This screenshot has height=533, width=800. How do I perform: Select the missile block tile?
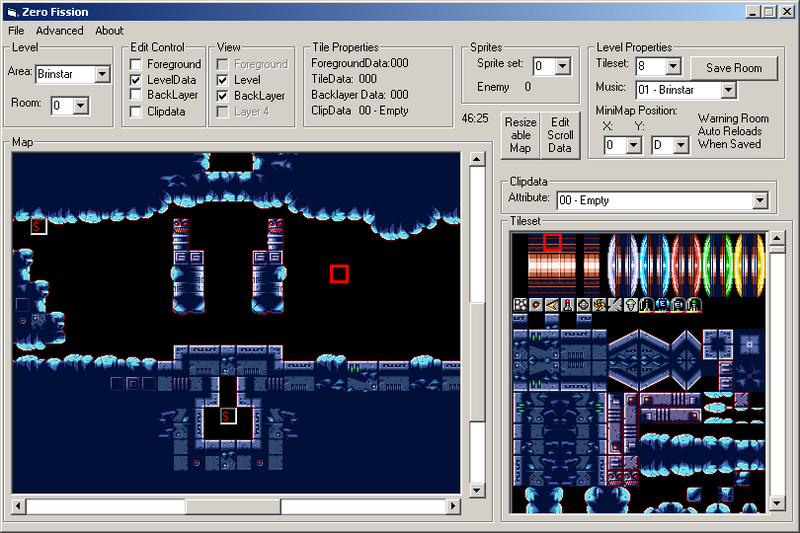click(567, 305)
